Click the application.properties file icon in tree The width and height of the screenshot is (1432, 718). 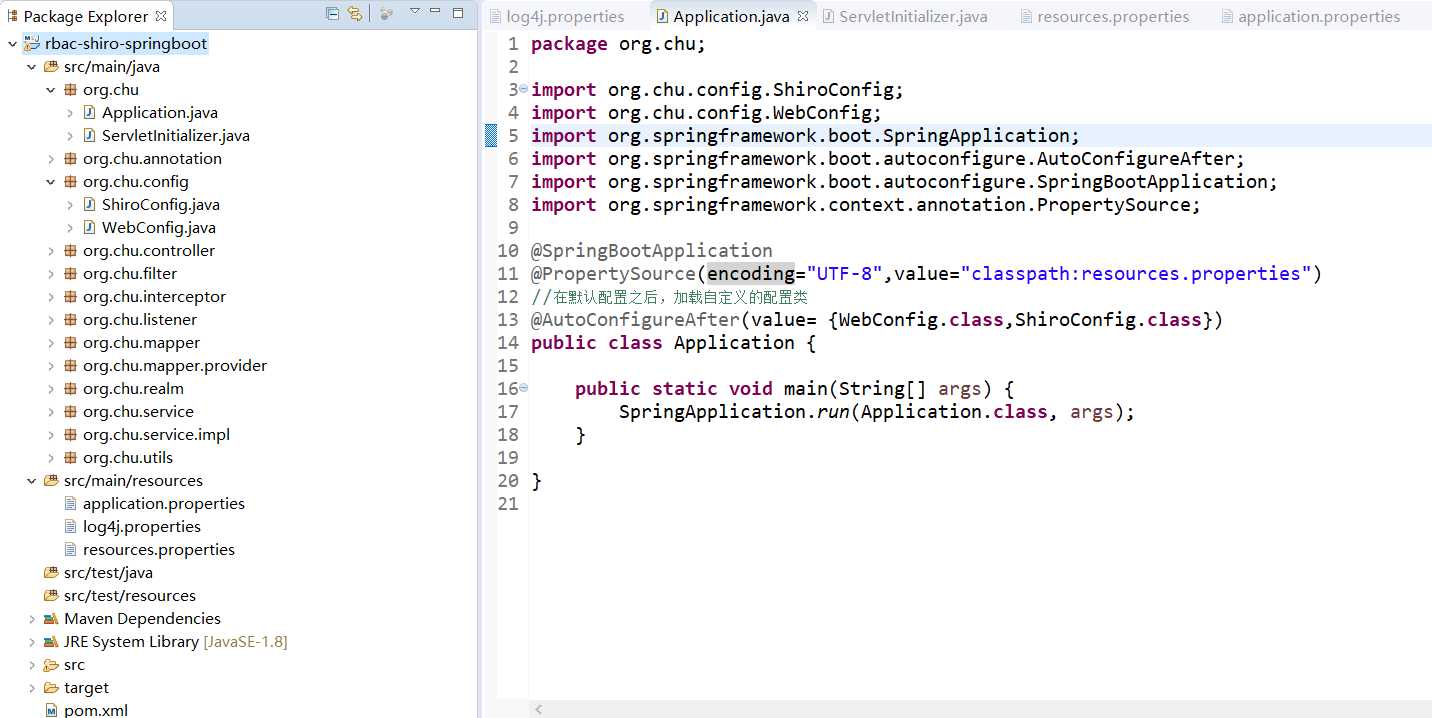(70, 504)
